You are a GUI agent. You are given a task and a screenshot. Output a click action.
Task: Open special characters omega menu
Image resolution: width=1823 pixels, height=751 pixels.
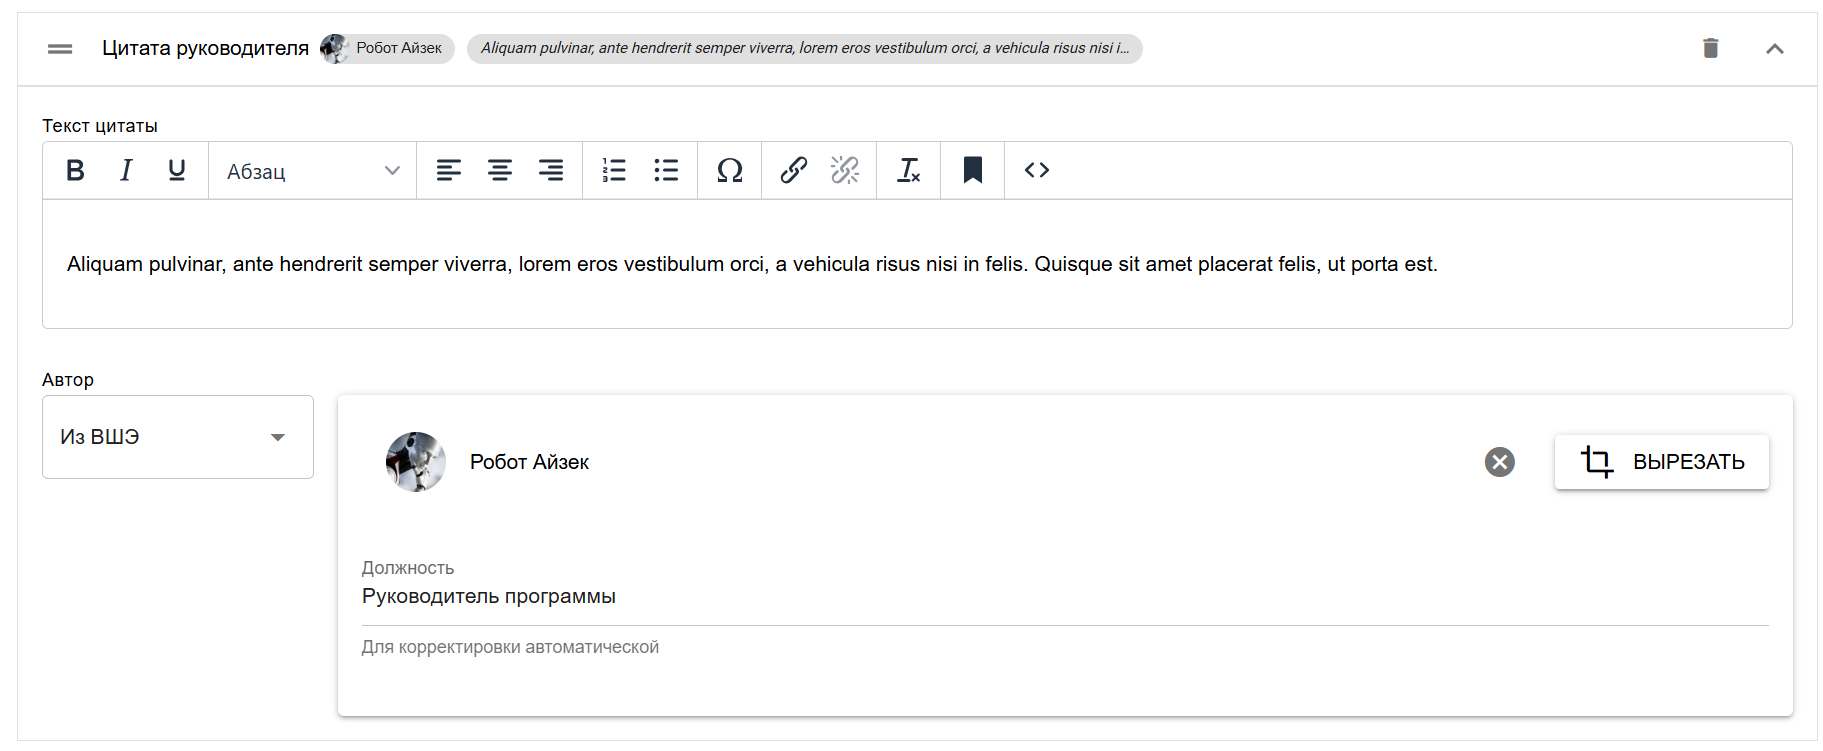[730, 171]
